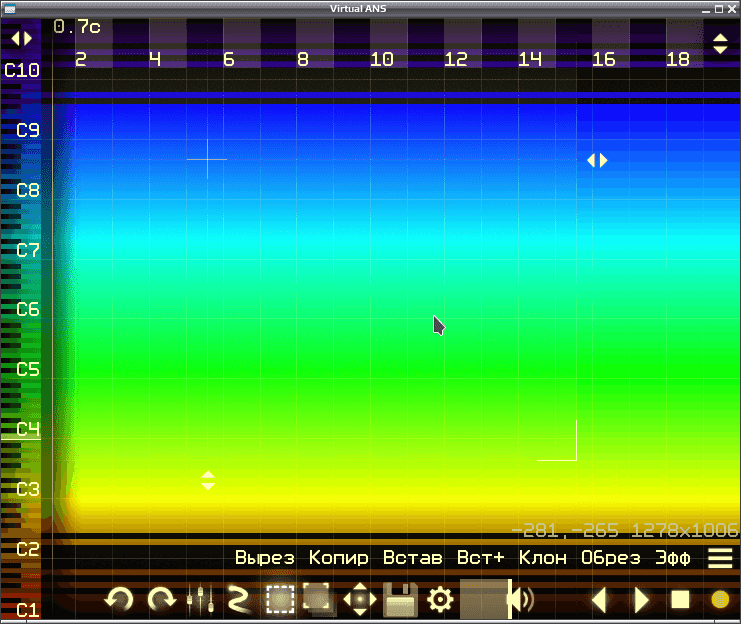This screenshot has width=741, height=624.
Task: Click the selection's horizontal resize arrows handle
Action: [597, 160]
